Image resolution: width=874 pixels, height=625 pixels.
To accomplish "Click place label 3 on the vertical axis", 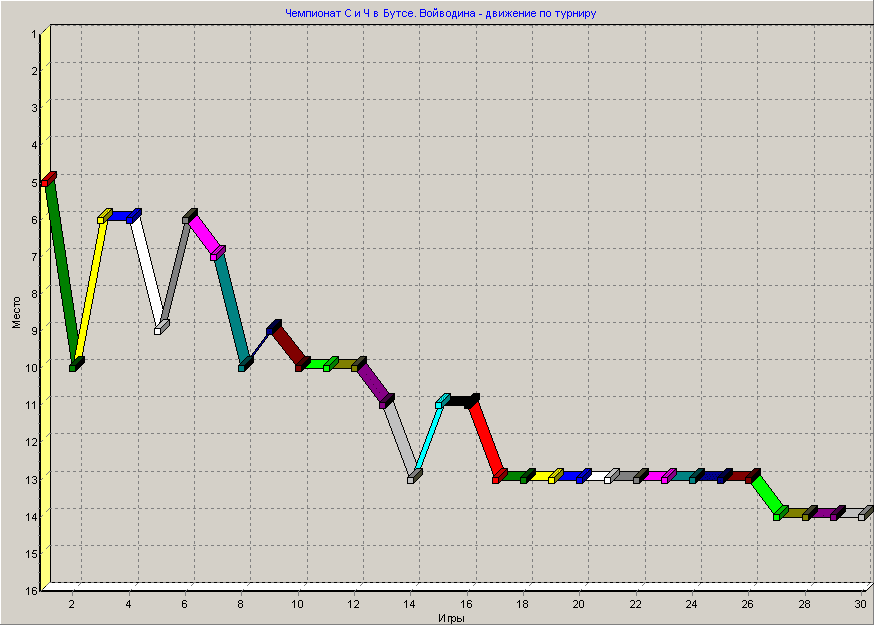I will [x=35, y=108].
